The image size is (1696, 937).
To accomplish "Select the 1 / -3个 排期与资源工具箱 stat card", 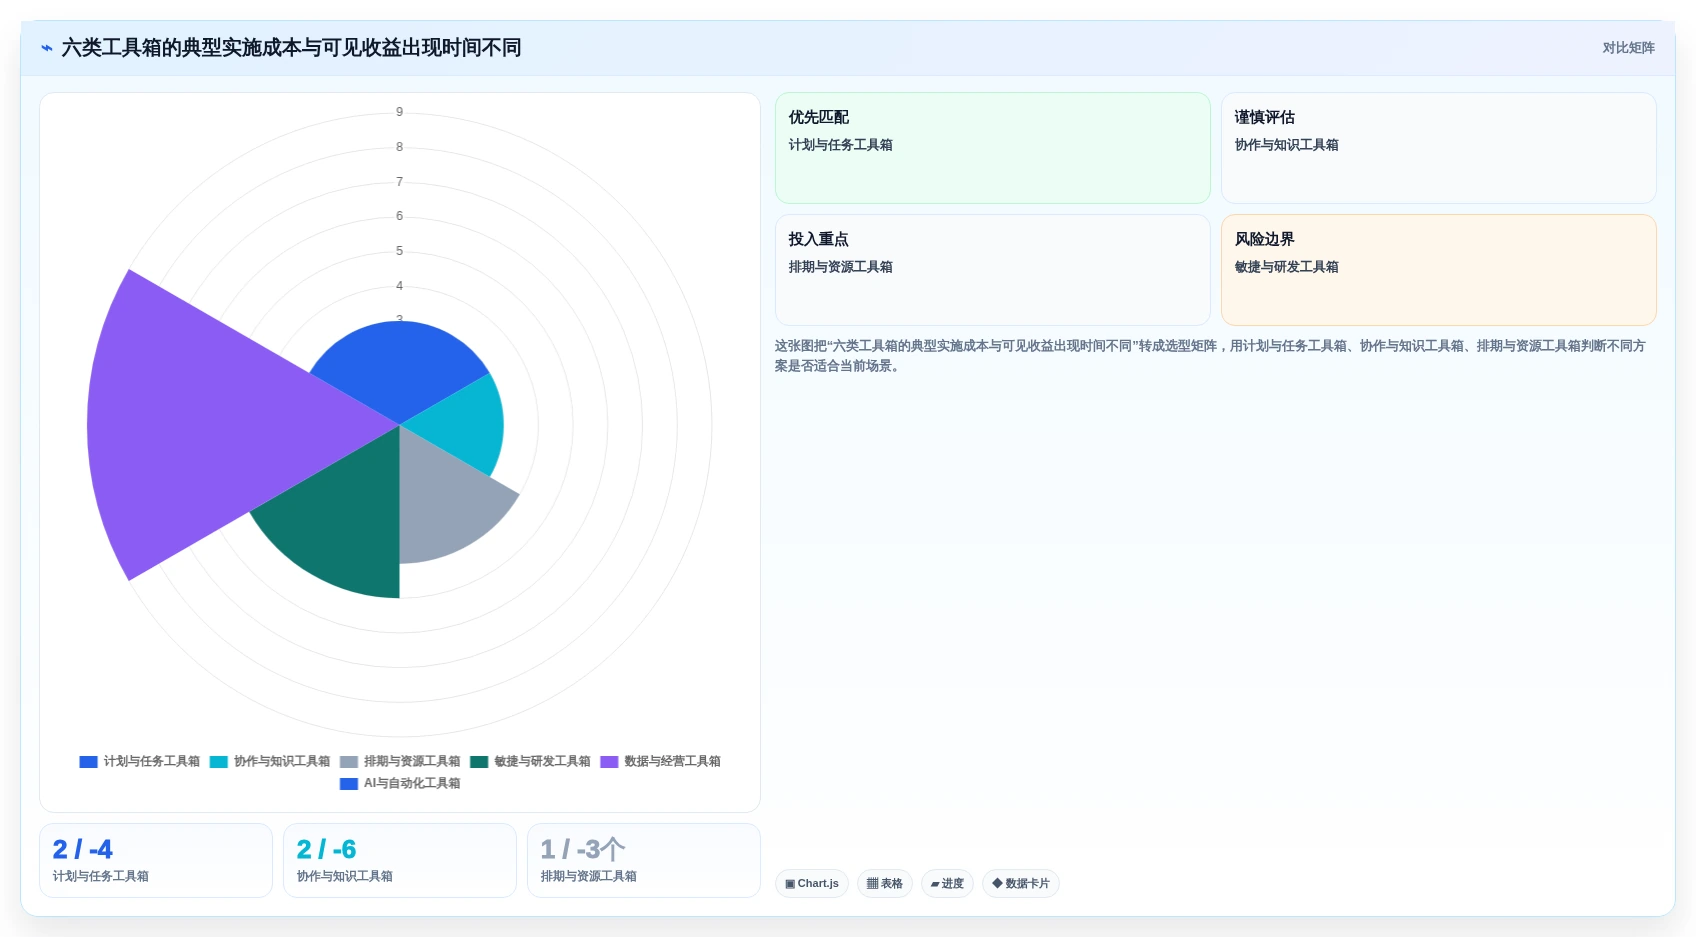I will coord(643,860).
